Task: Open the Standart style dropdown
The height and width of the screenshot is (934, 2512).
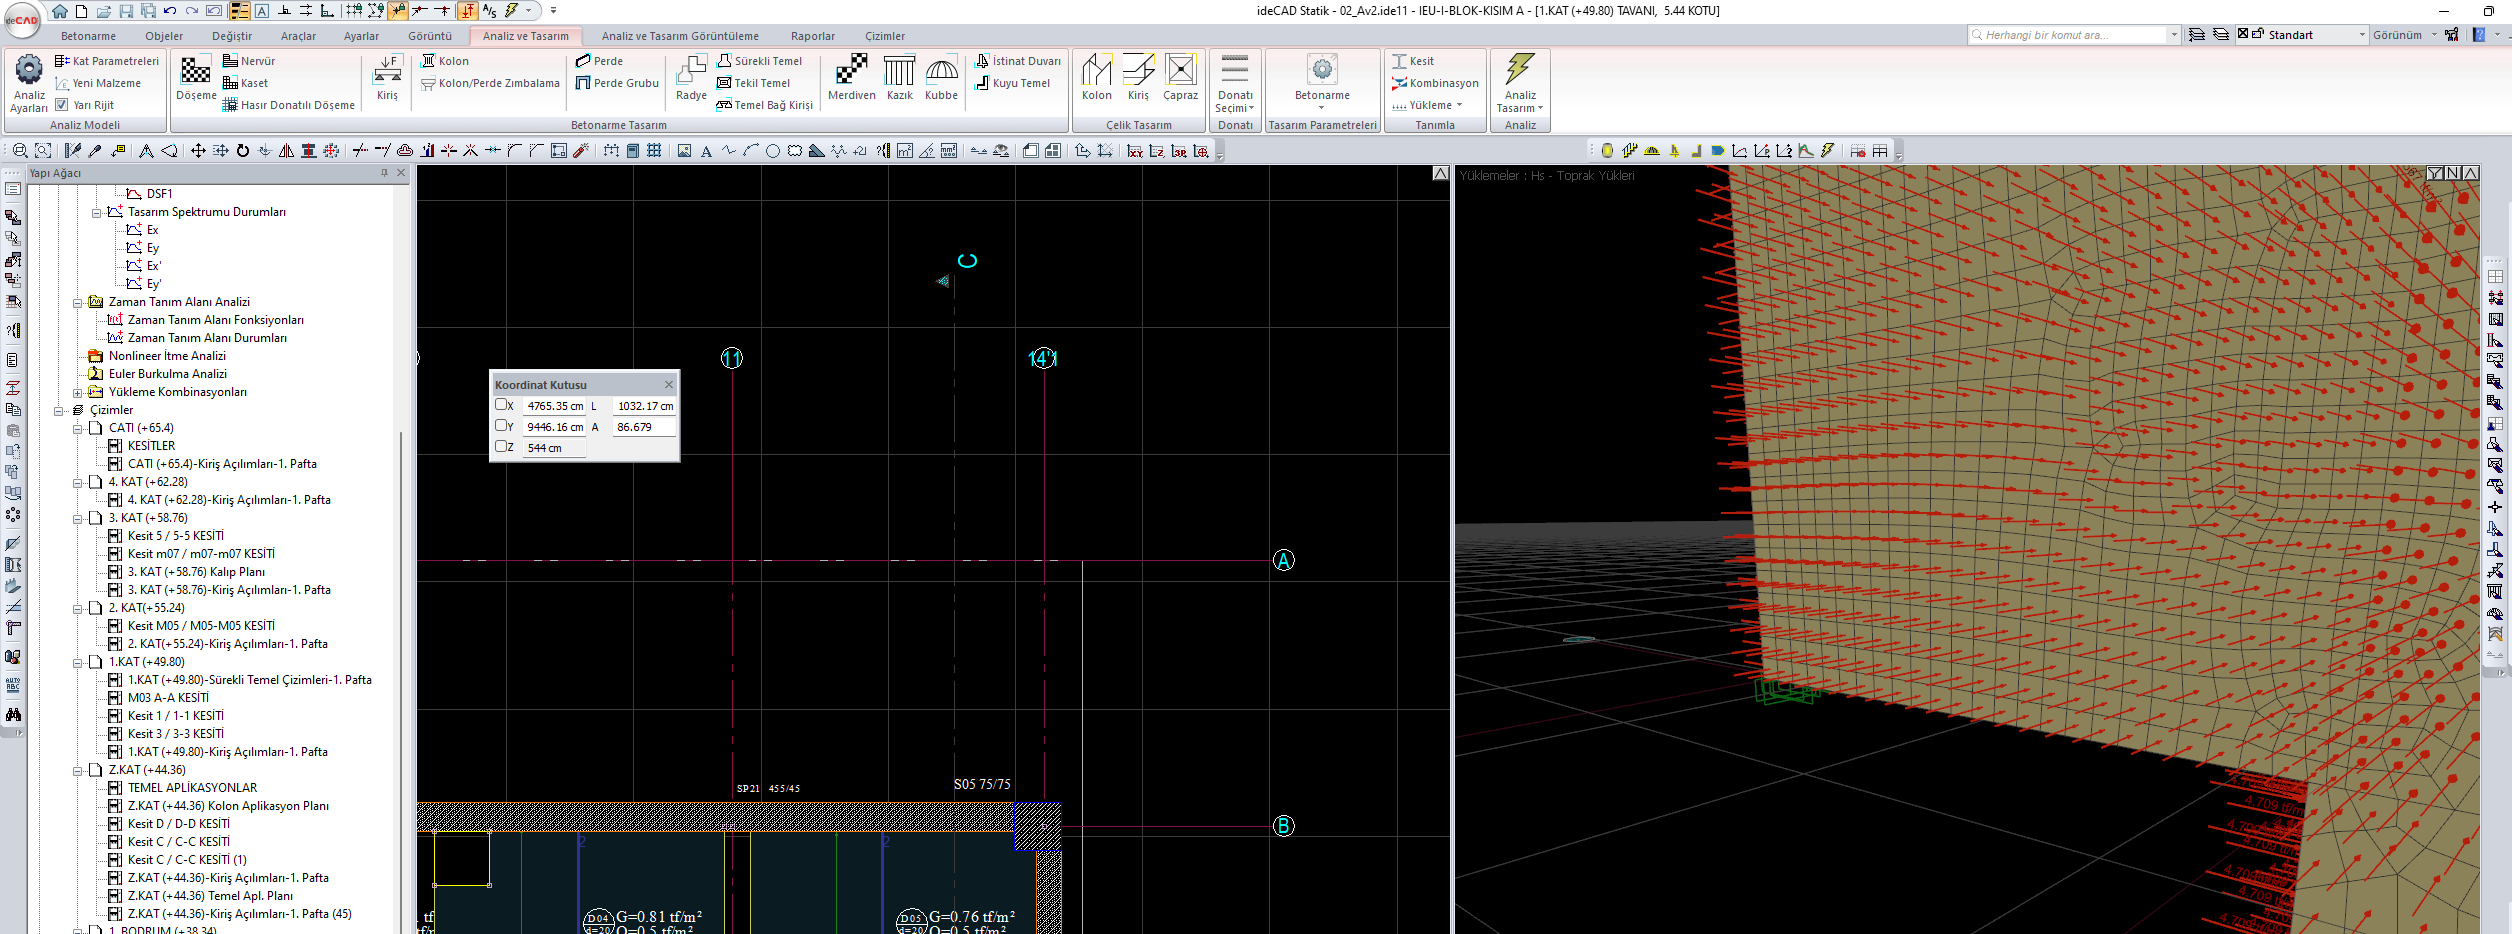Action: 2362,35
